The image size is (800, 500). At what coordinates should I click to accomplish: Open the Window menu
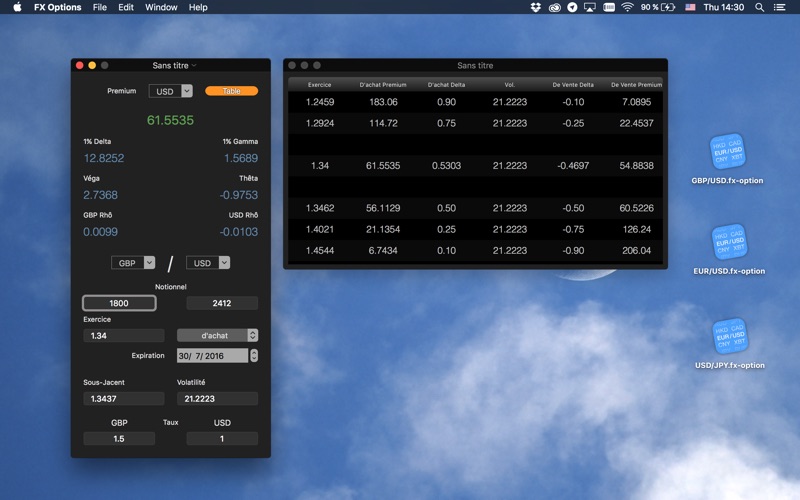(x=161, y=7)
